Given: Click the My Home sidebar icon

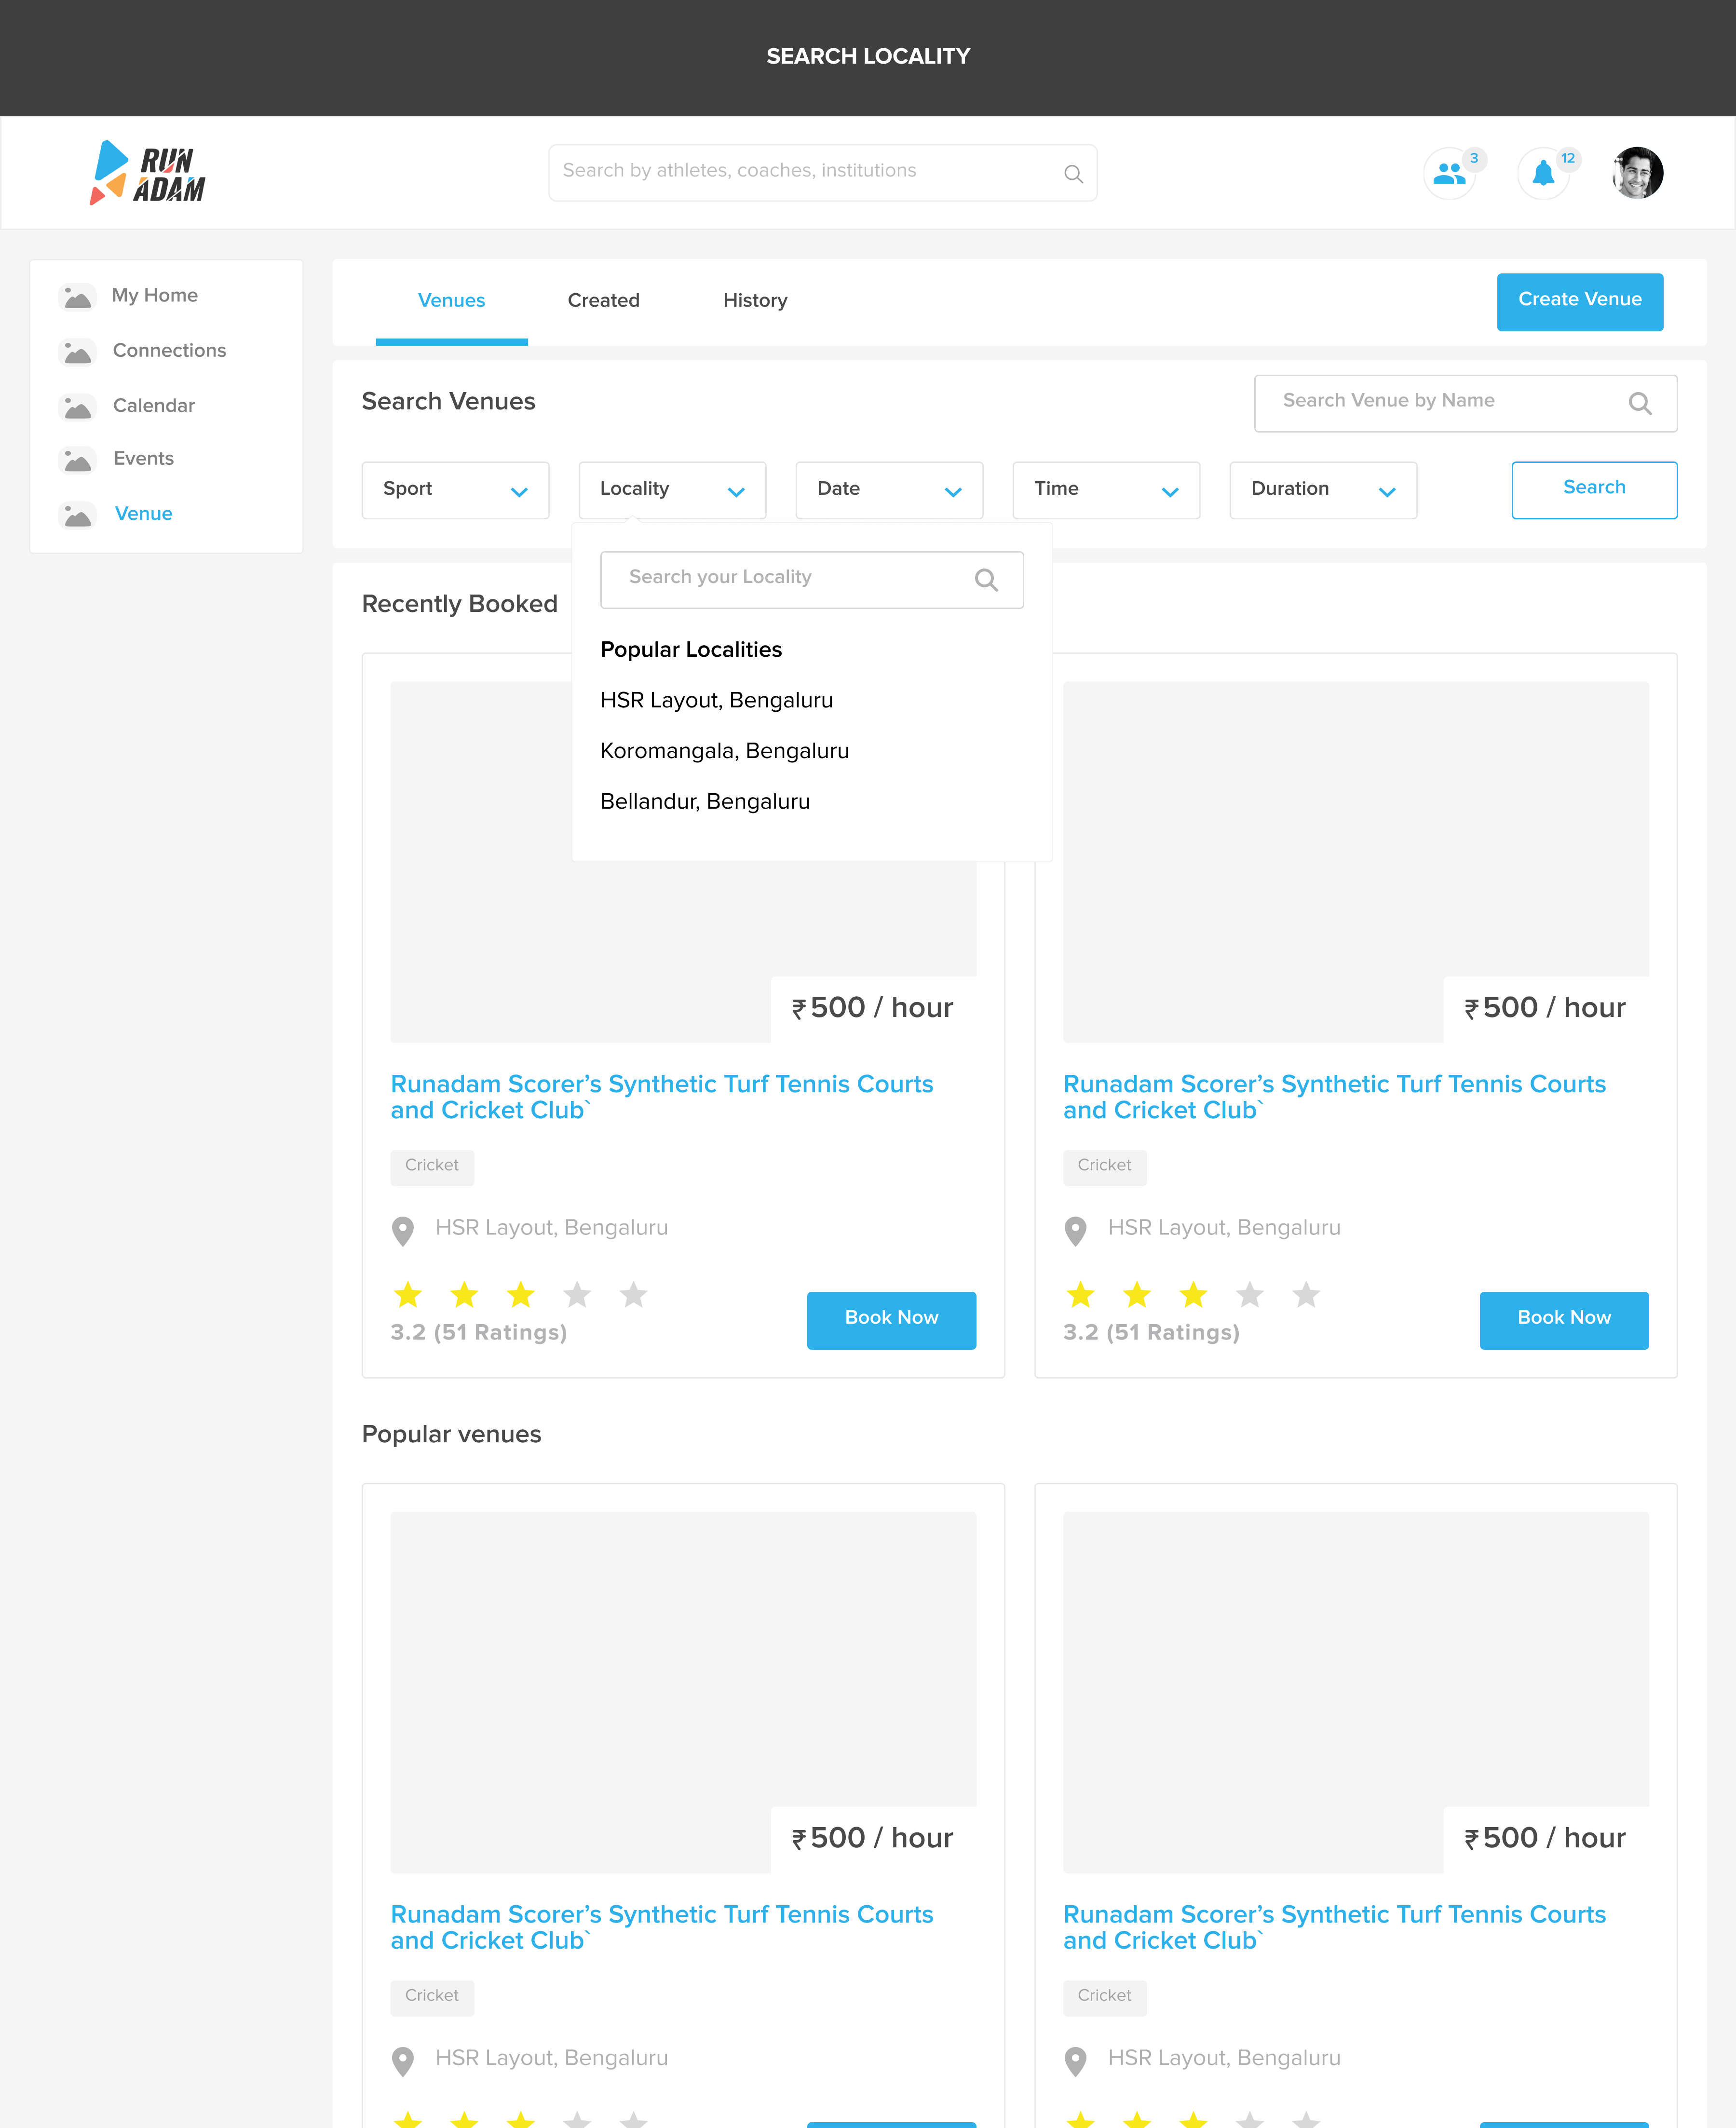Looking at the screenshot, I should tap(77, 297).
